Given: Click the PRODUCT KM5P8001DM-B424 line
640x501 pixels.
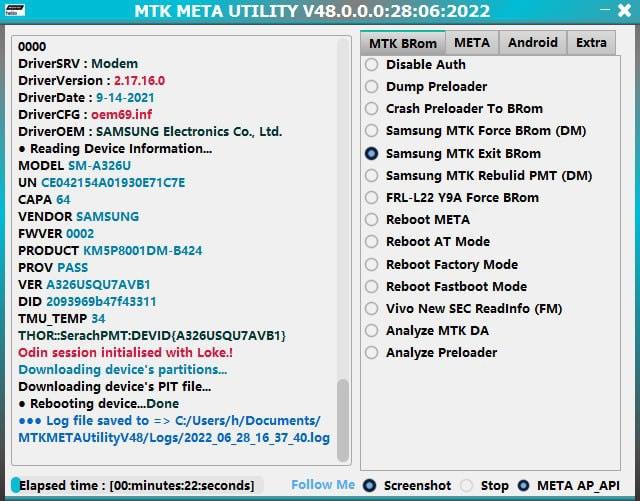Looking at the screenshot, I should point(110,251).
